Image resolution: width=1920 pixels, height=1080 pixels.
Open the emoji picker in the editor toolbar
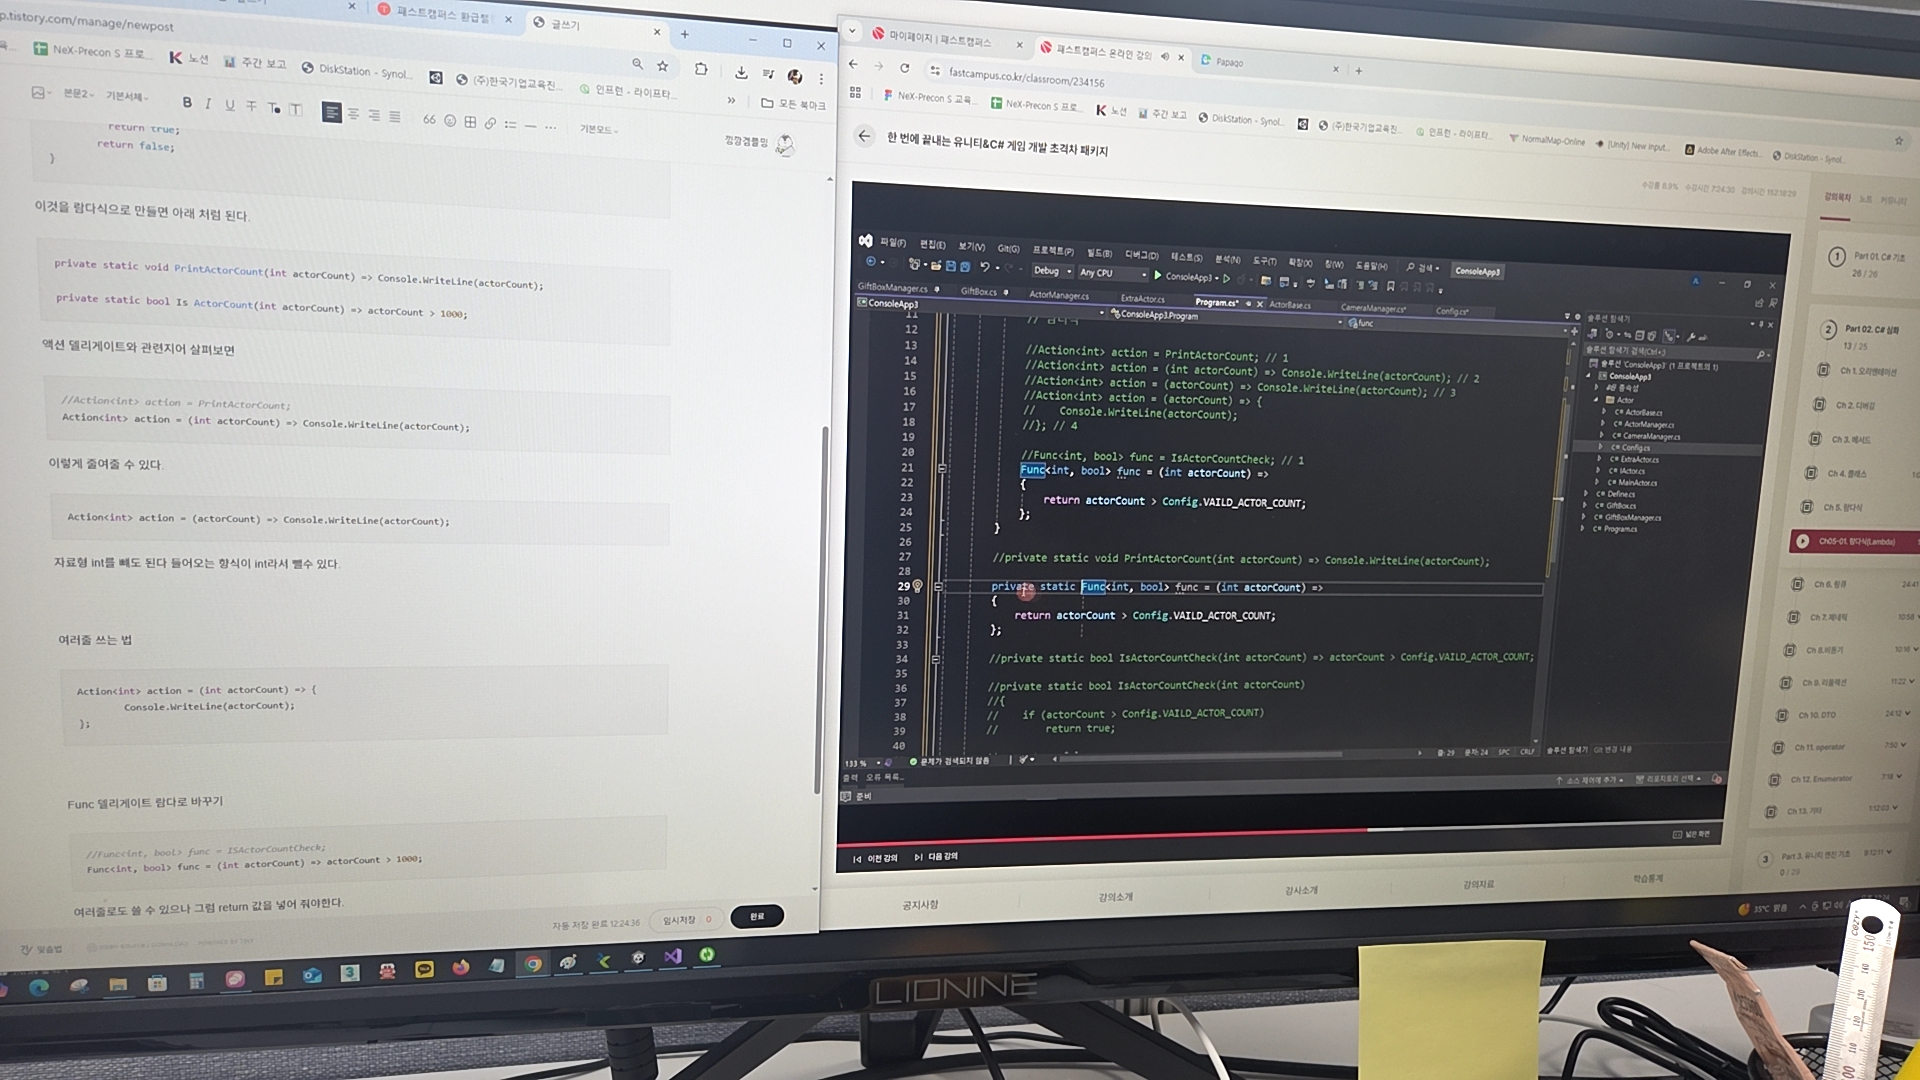(x=450, y=121)
